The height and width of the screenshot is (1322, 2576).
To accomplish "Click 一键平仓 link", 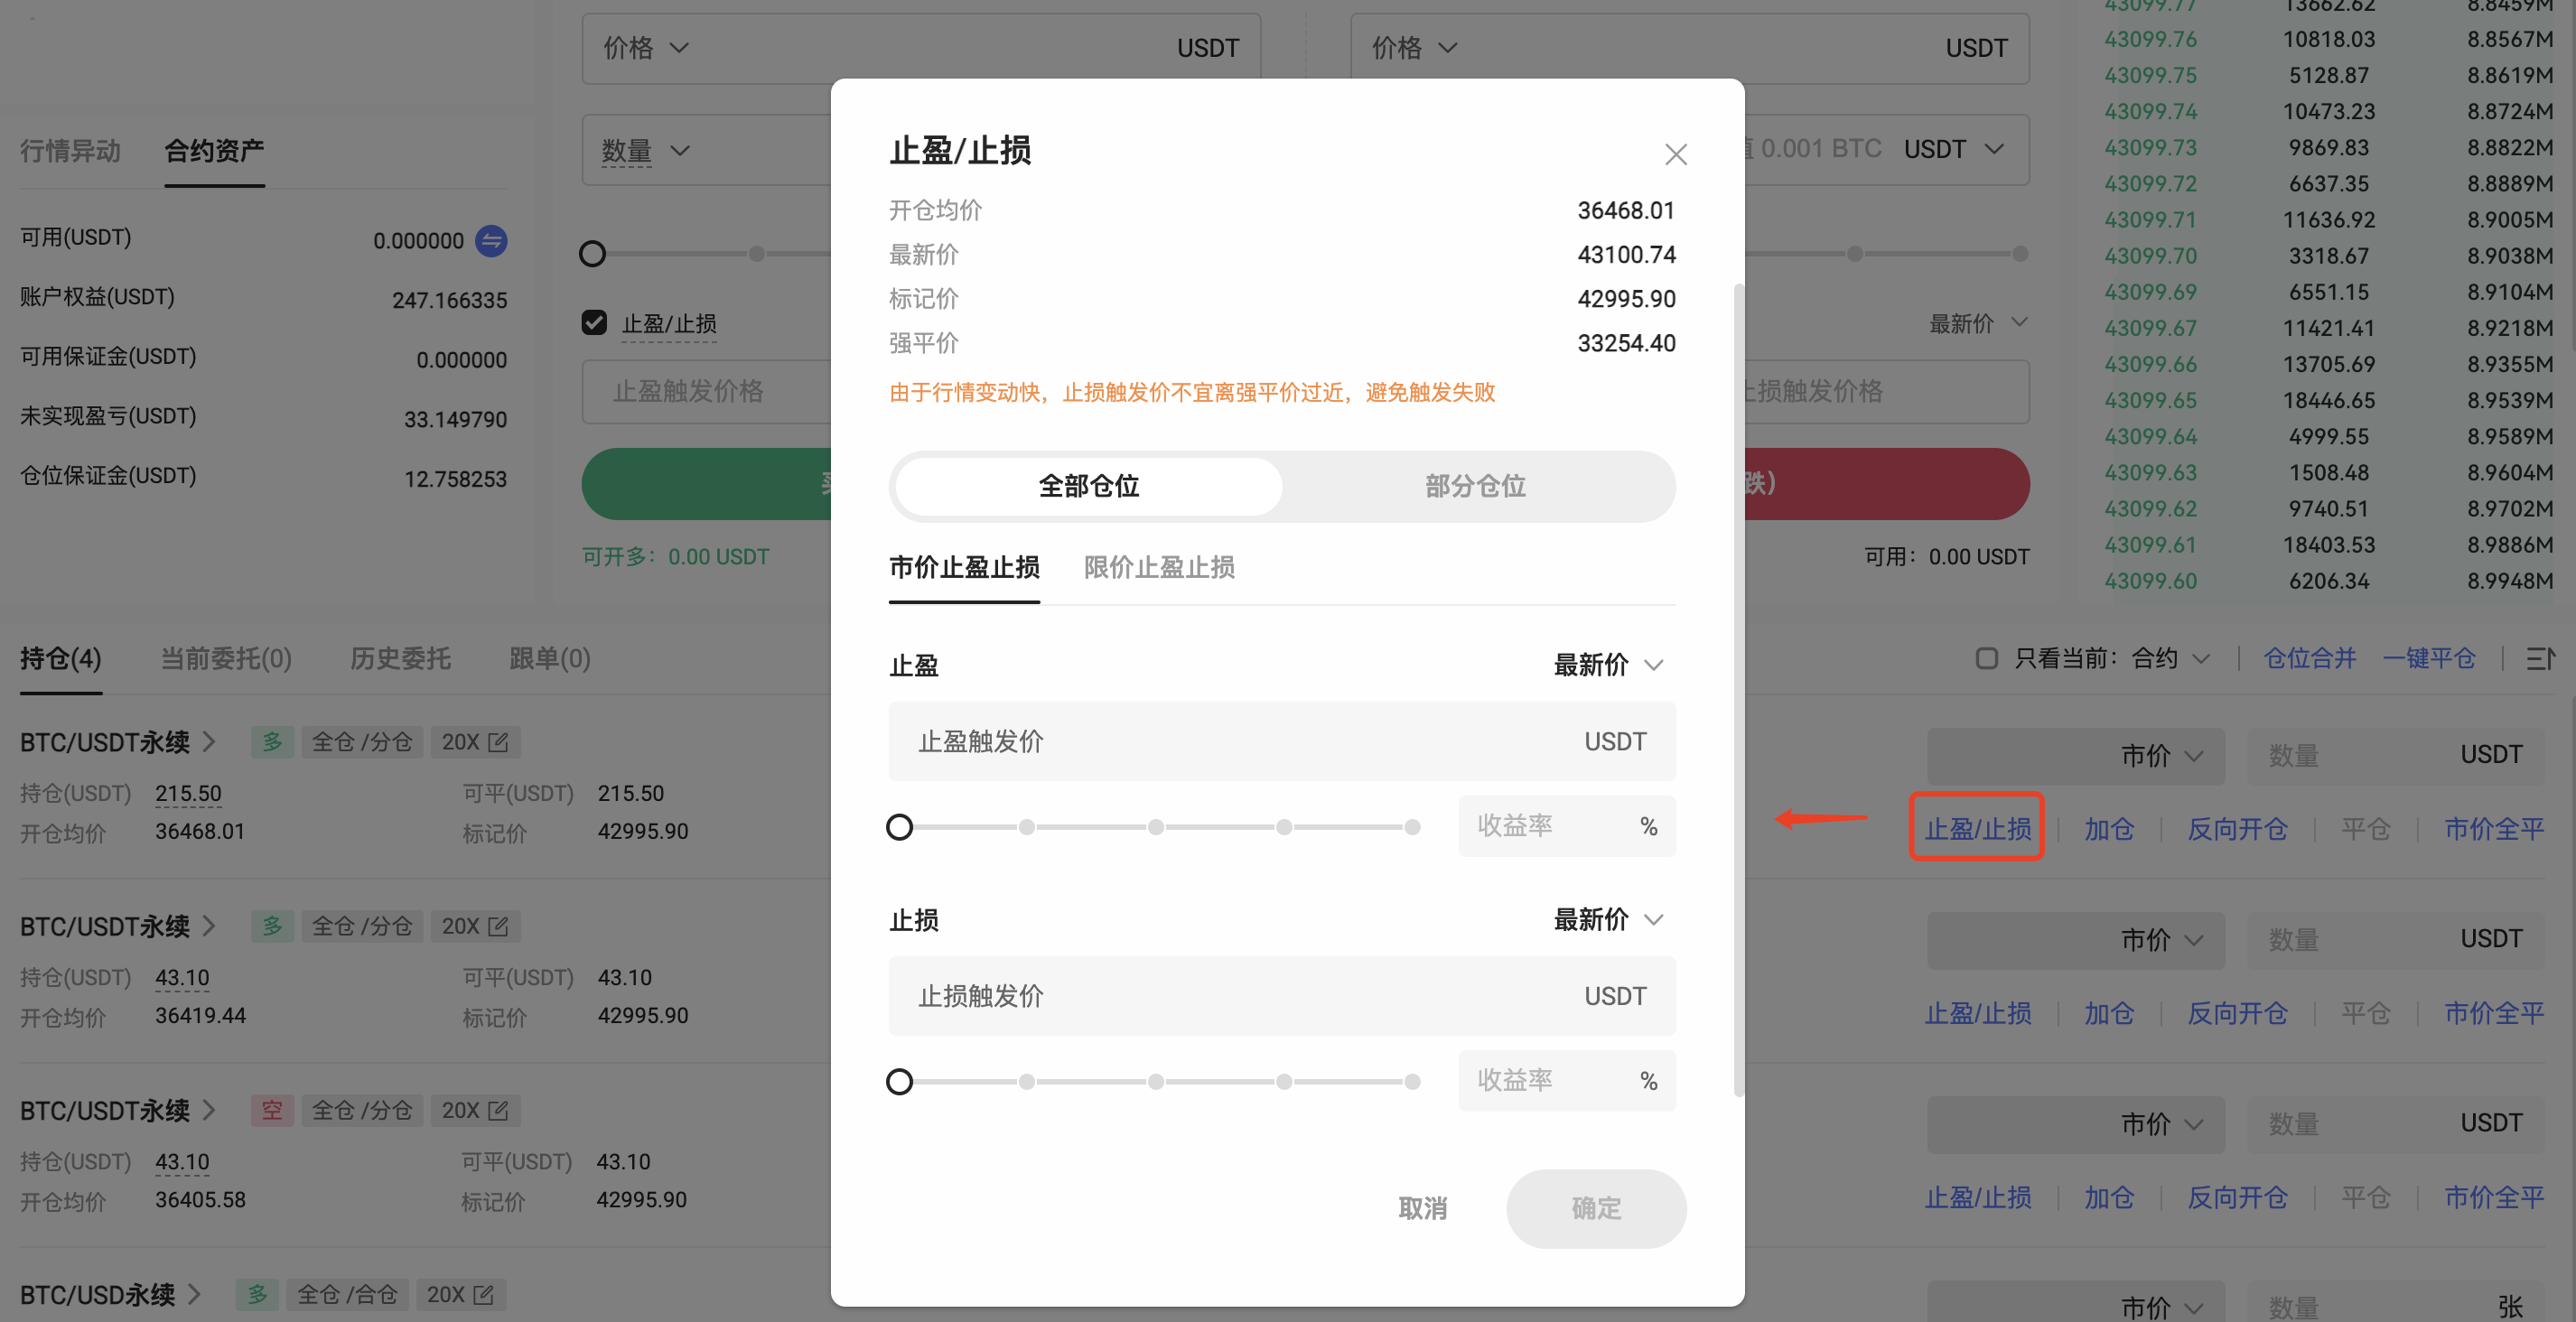I will (2428, 658).
